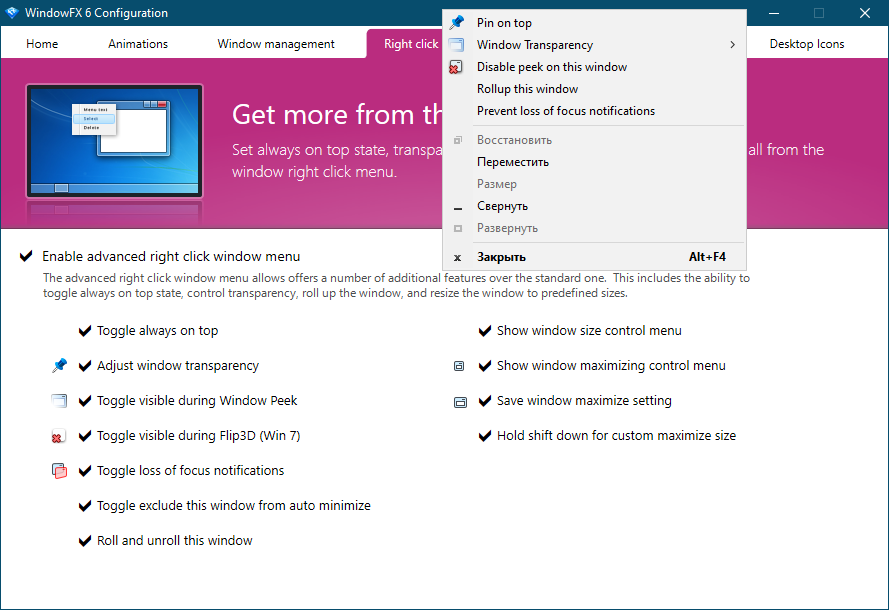Click the maximize icon next to Развернуть

[x=458, y=228]
